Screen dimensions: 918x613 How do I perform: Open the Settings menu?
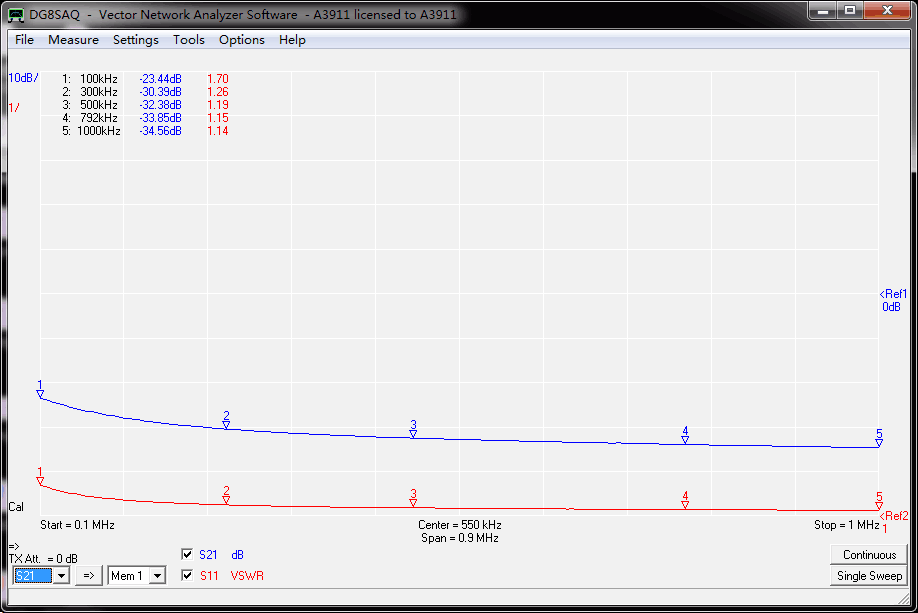tap(136, 40)
